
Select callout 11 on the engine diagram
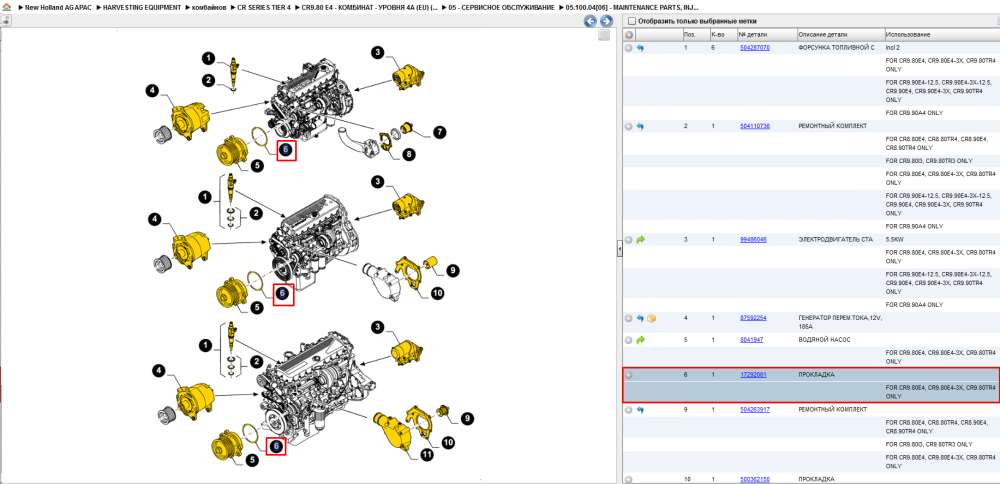427,456
